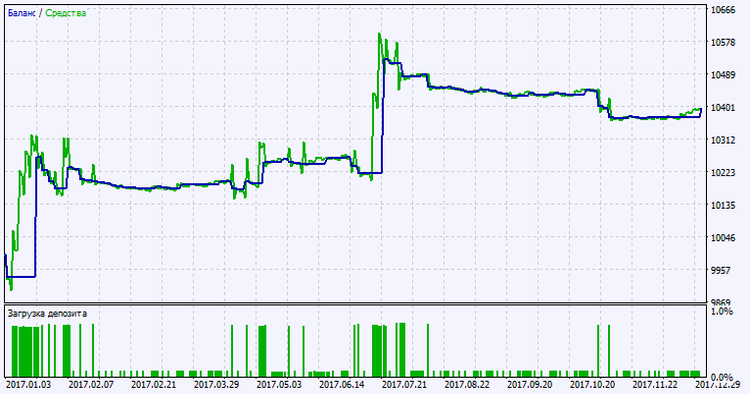Click the 9957 axis value
The height and width of the screenshot is (394, 750).
click(x=720, y=270)
